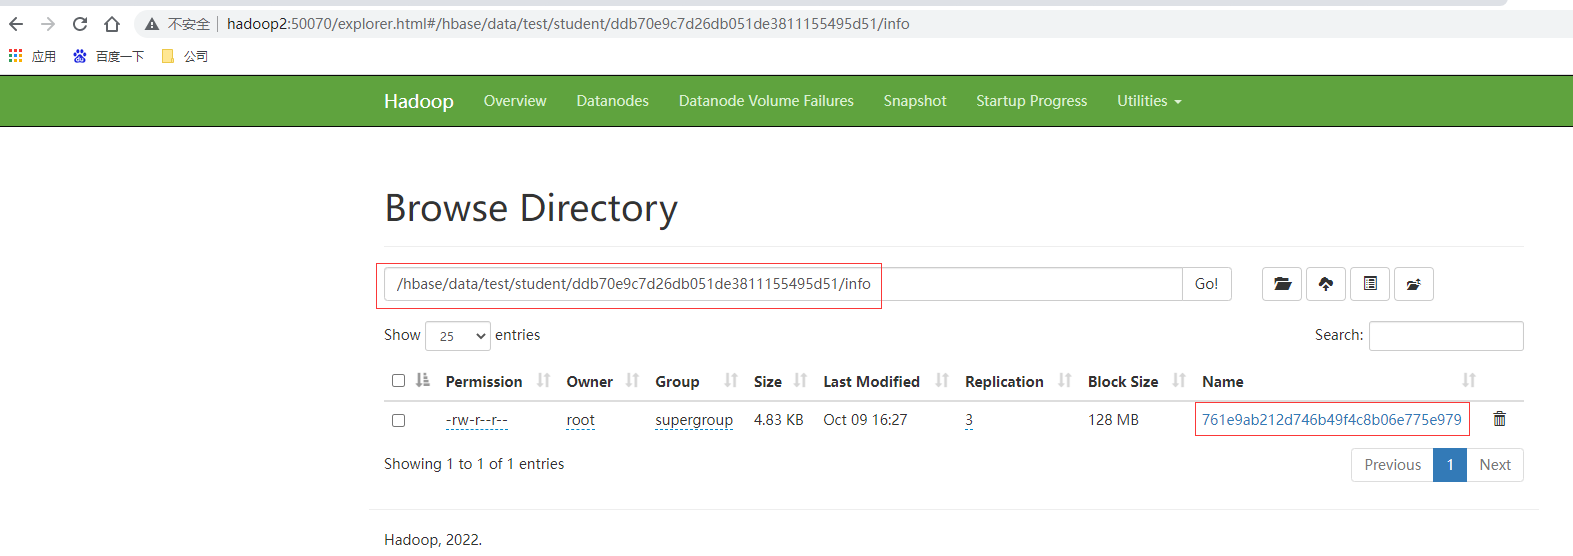Click the Go! button
The width and height of the screenshot is (1573, 556).
coord(1207,284)
